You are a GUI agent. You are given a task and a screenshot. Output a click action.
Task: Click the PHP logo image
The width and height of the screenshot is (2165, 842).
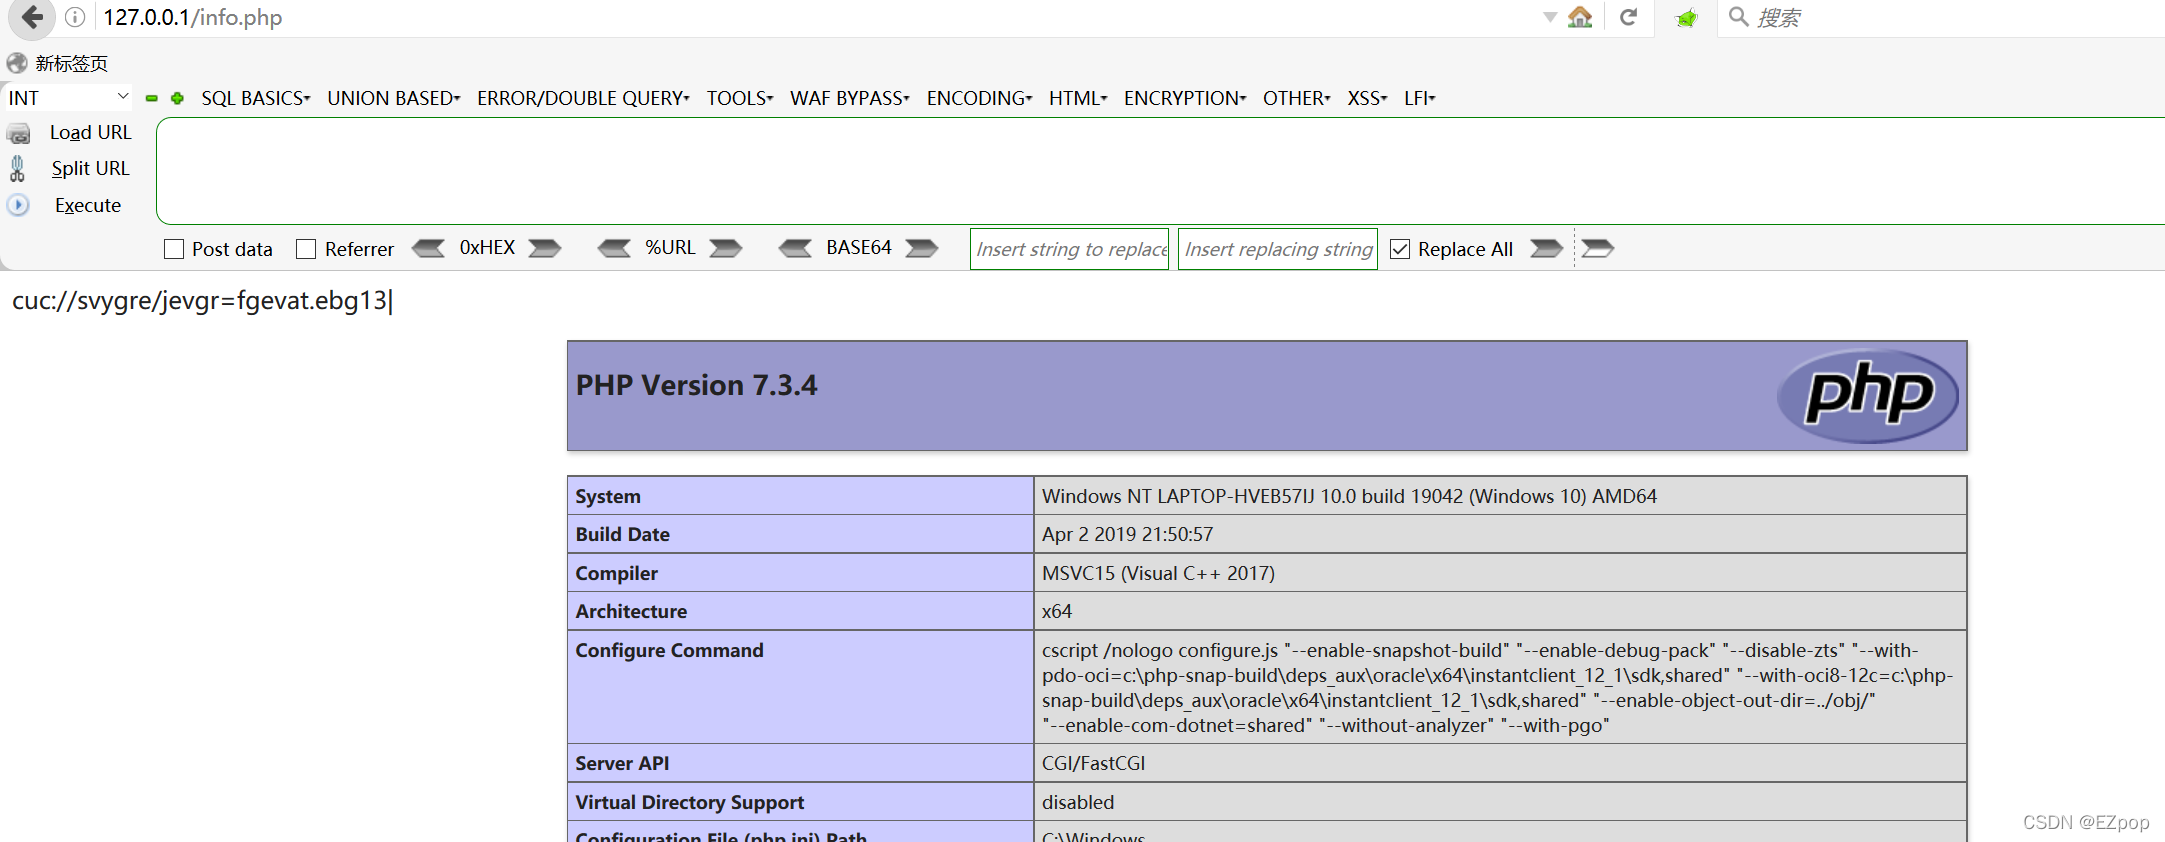point(1867,396)
